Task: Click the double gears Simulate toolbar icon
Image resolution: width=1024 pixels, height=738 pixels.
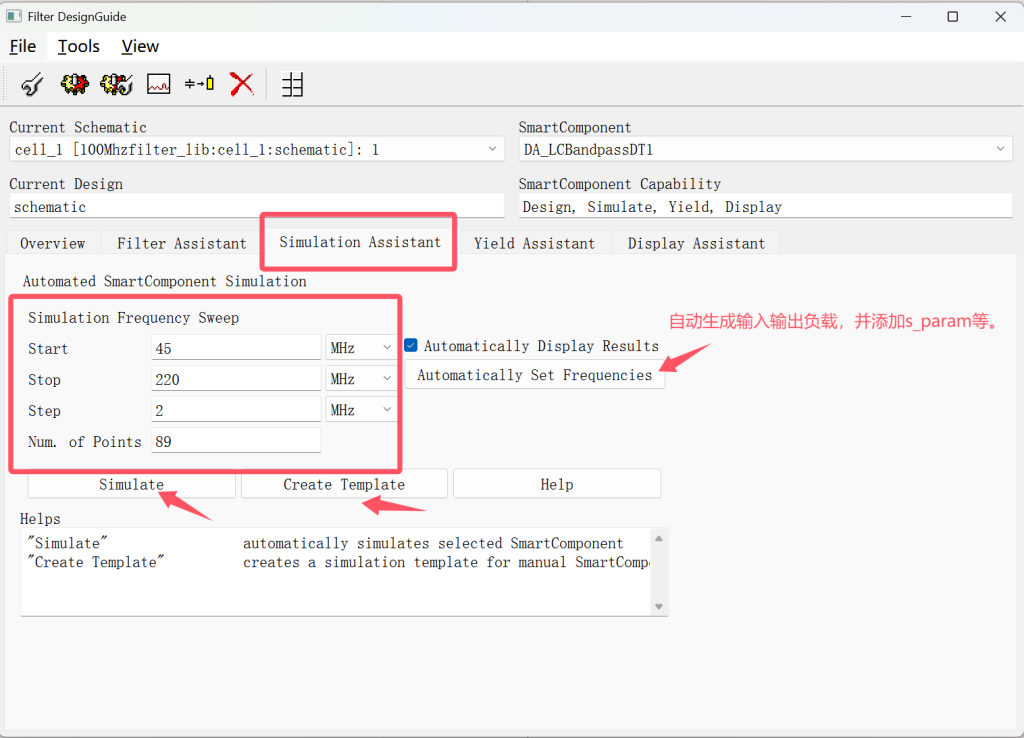Action: [116, 84]
